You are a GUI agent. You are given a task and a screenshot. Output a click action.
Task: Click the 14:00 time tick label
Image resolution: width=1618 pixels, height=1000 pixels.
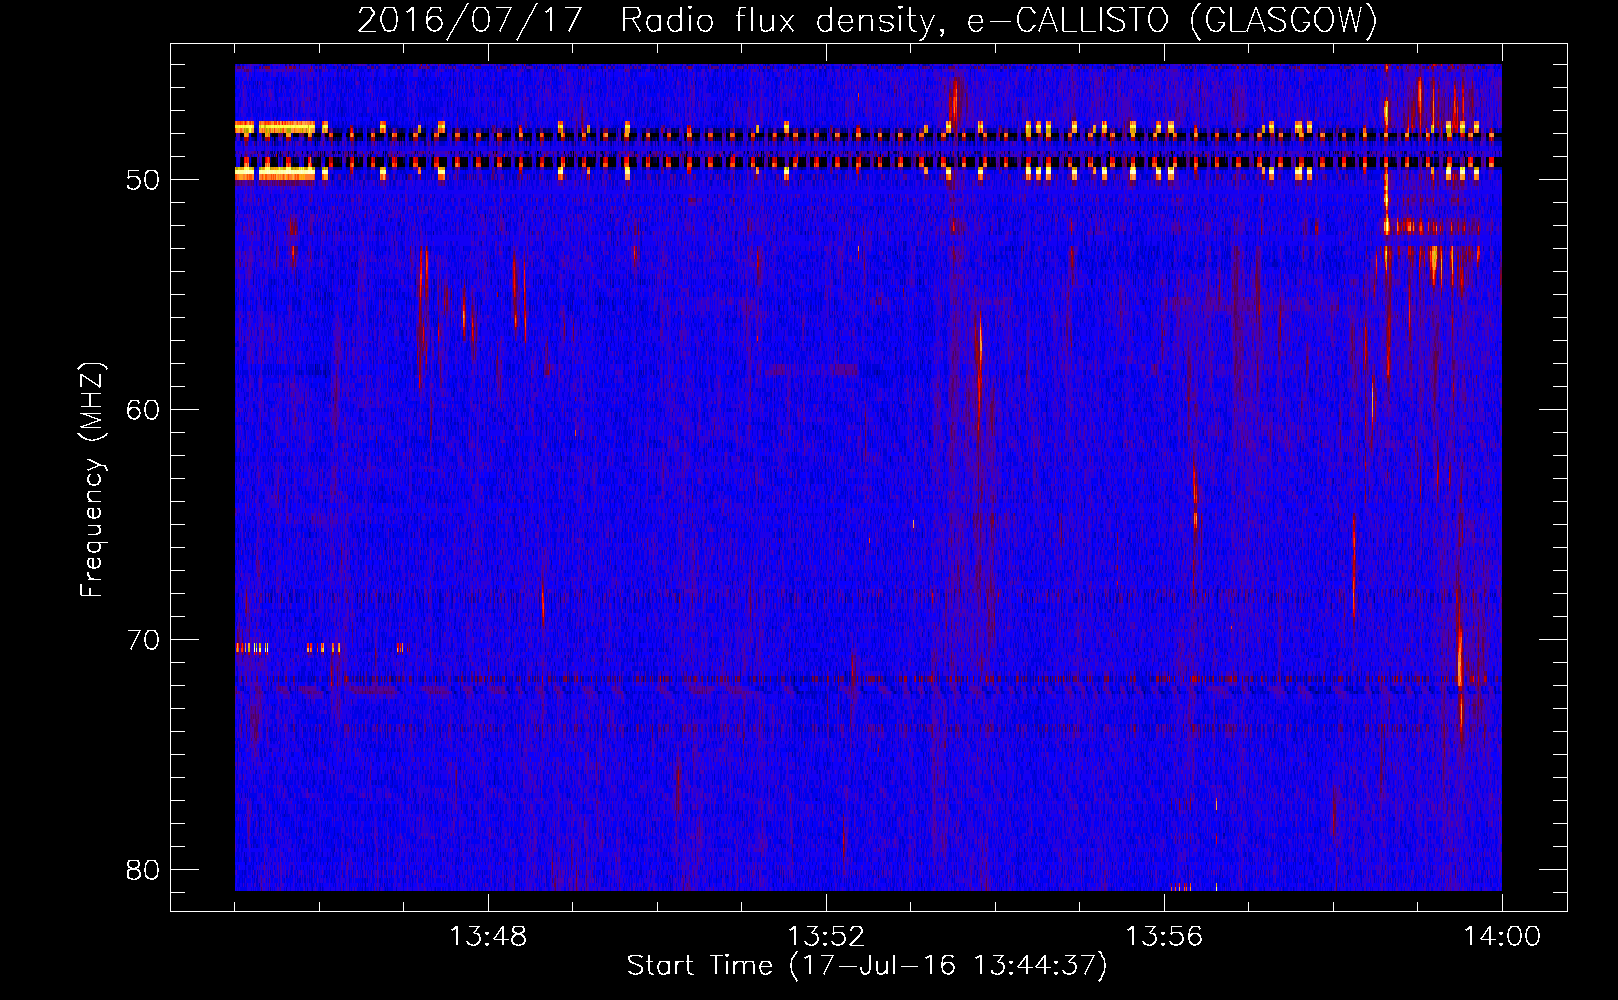click(x=1502, y=937)
